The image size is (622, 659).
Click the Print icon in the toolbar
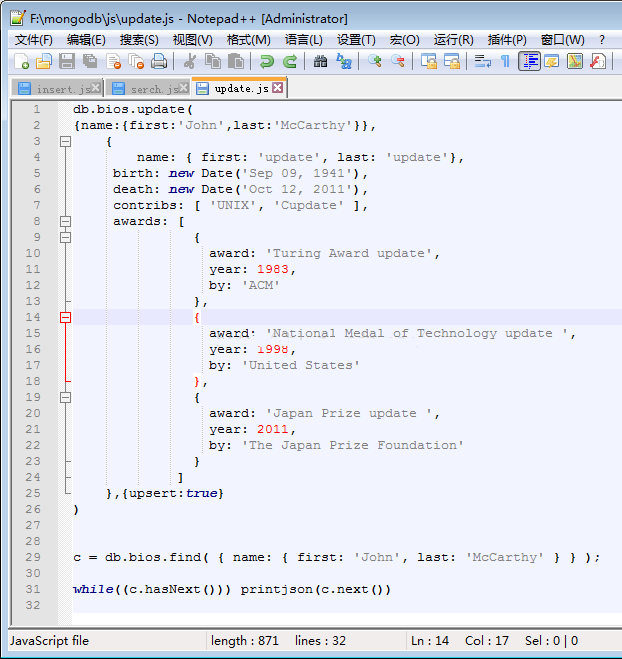(160, 62)
